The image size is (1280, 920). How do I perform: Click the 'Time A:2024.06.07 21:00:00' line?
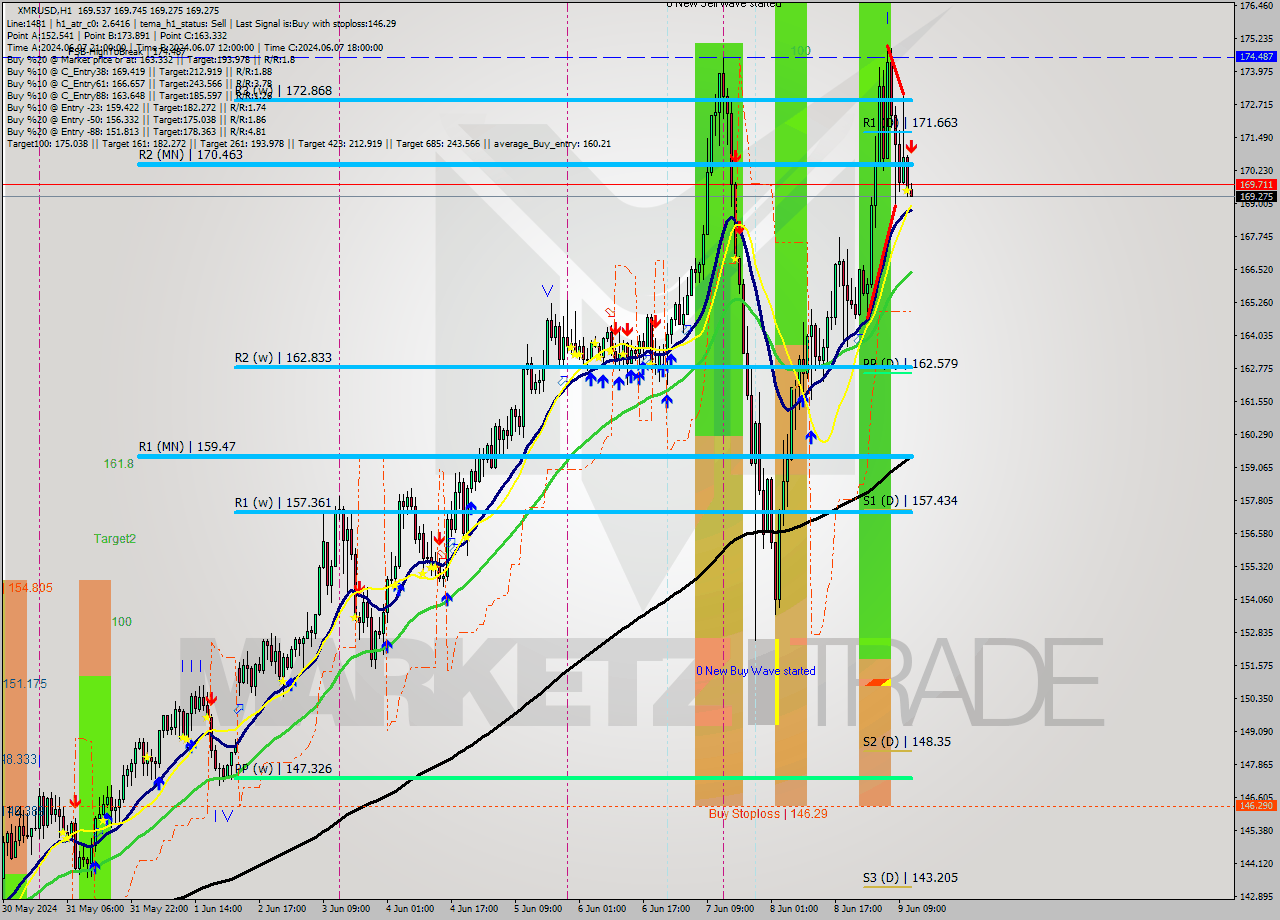pyautogui.click(x=67, y=47)
